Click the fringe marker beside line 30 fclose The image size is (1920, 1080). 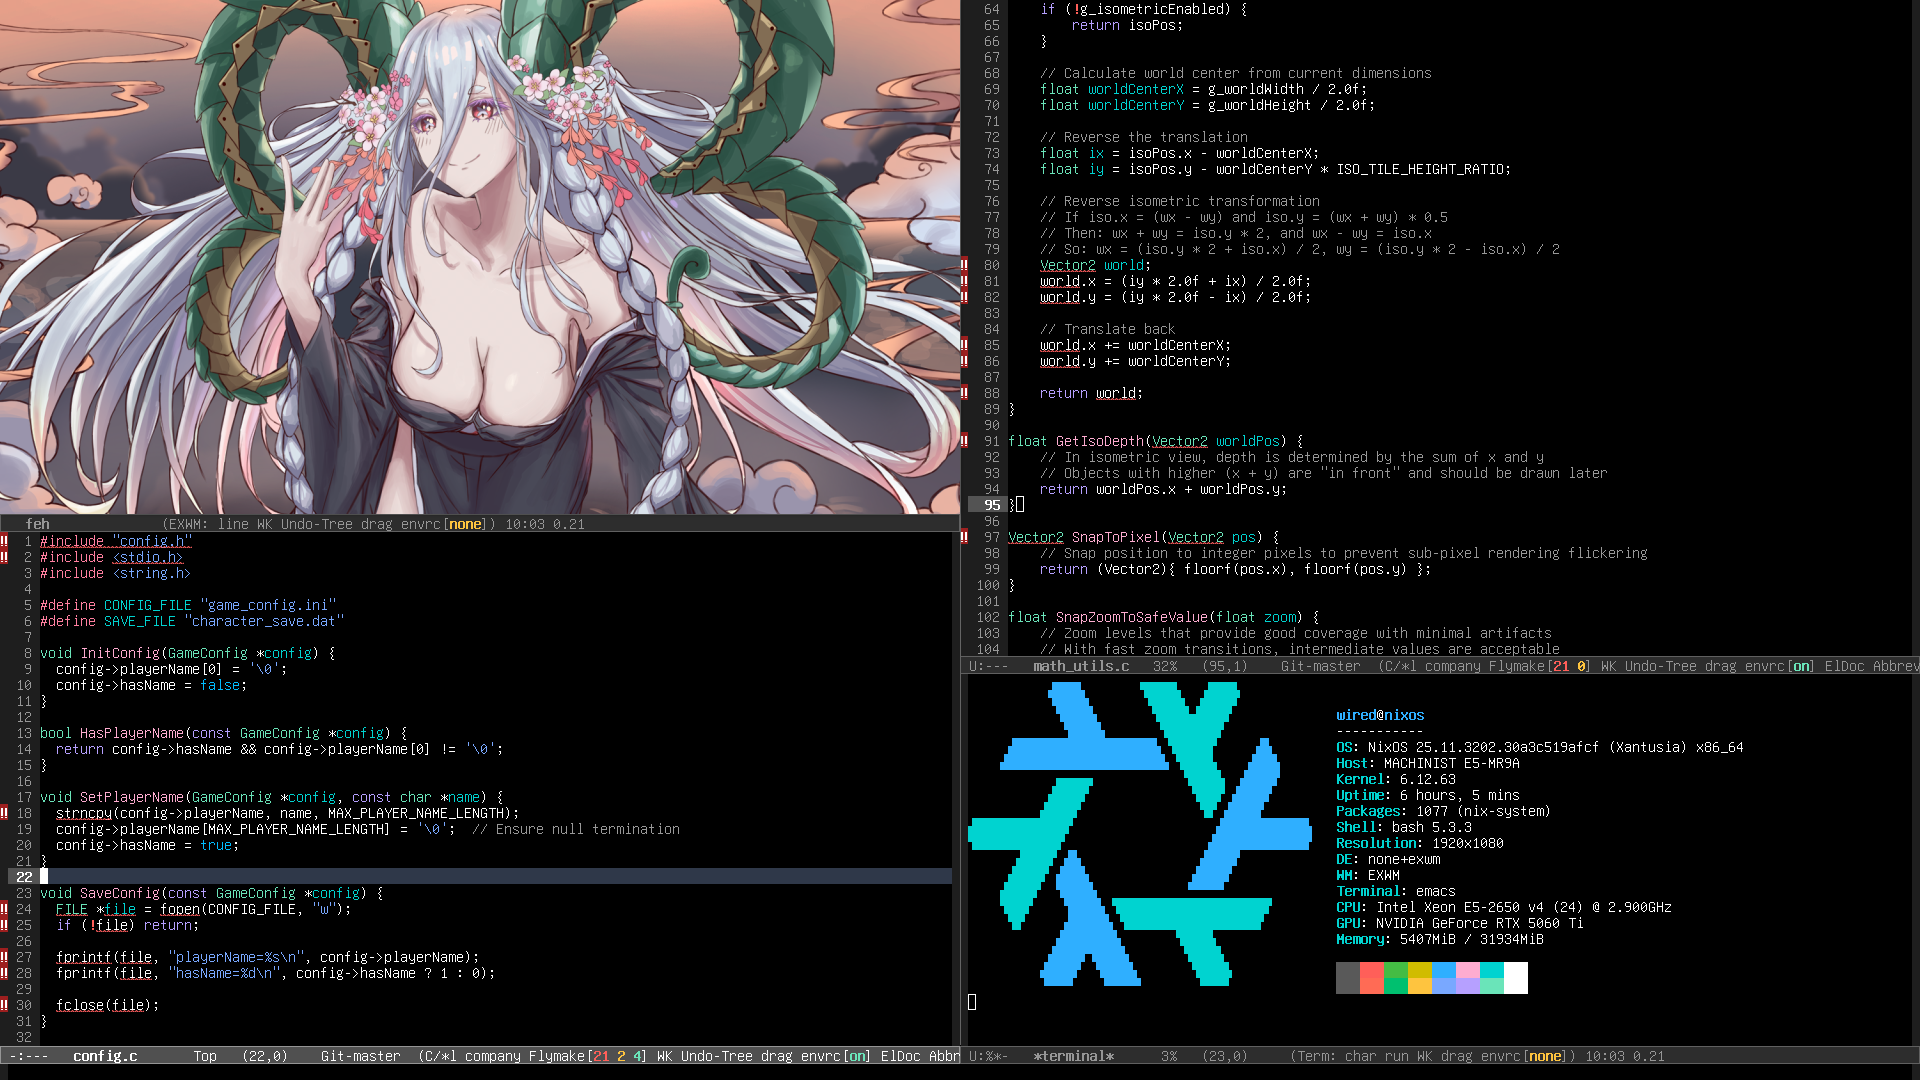click(4, 1005)
